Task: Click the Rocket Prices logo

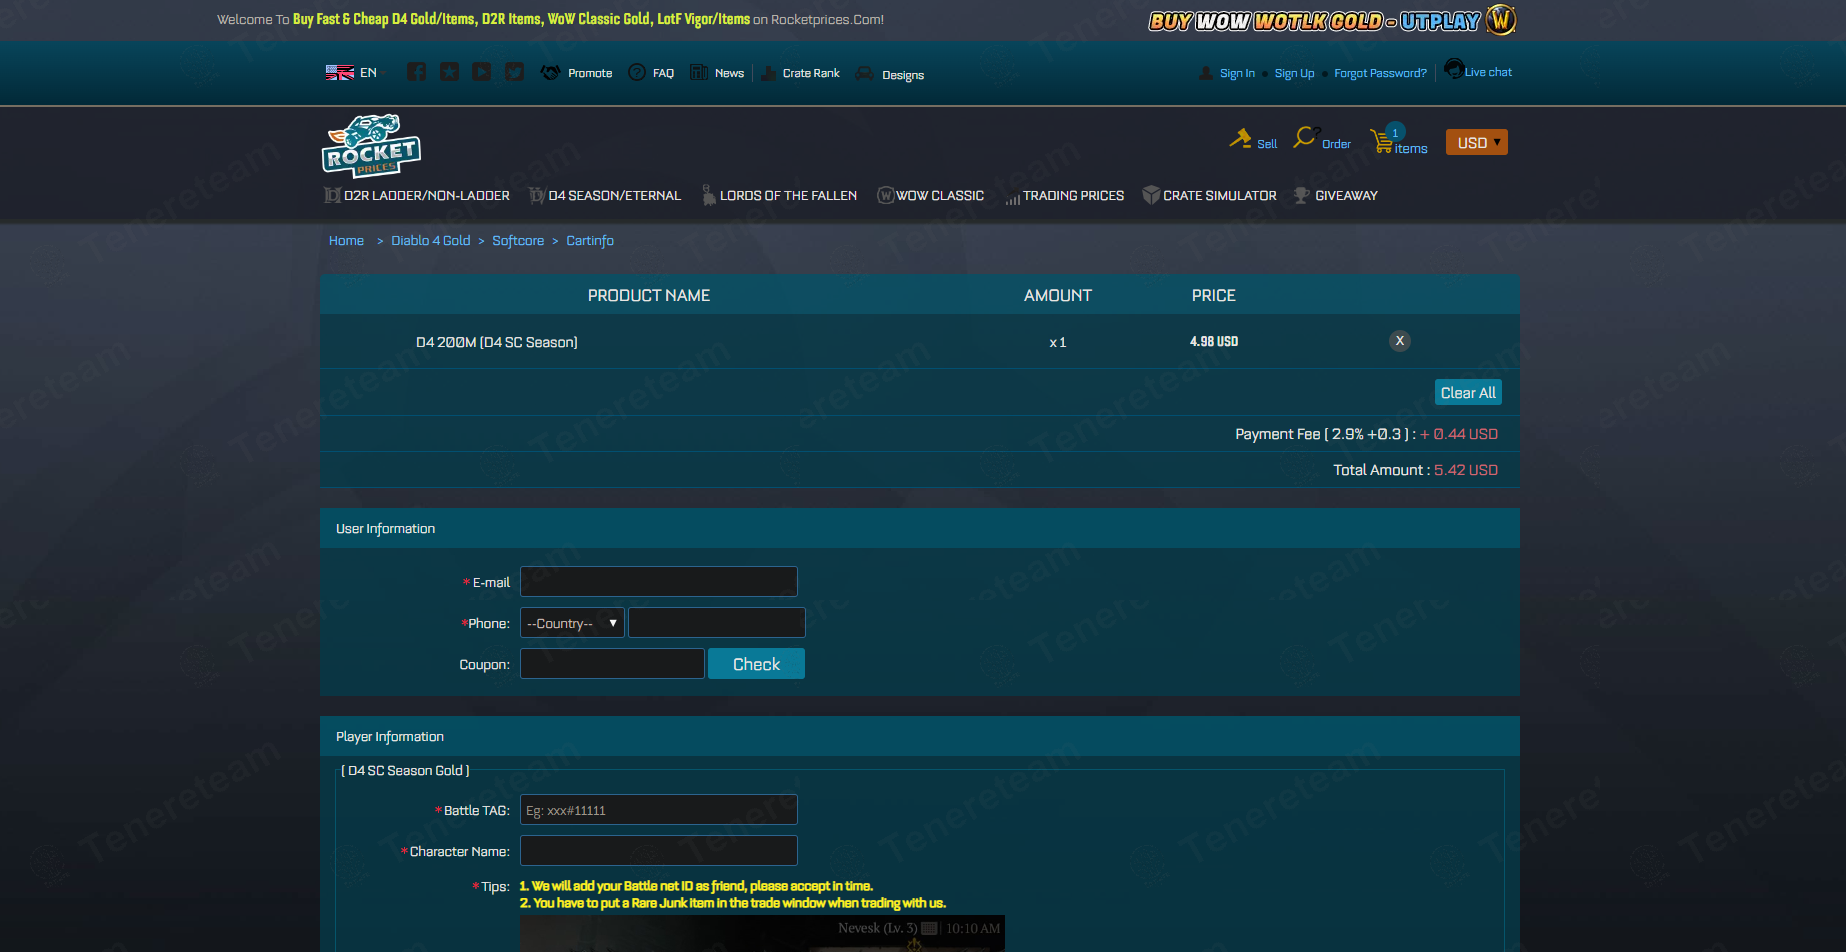Action: tap(371, 145)
